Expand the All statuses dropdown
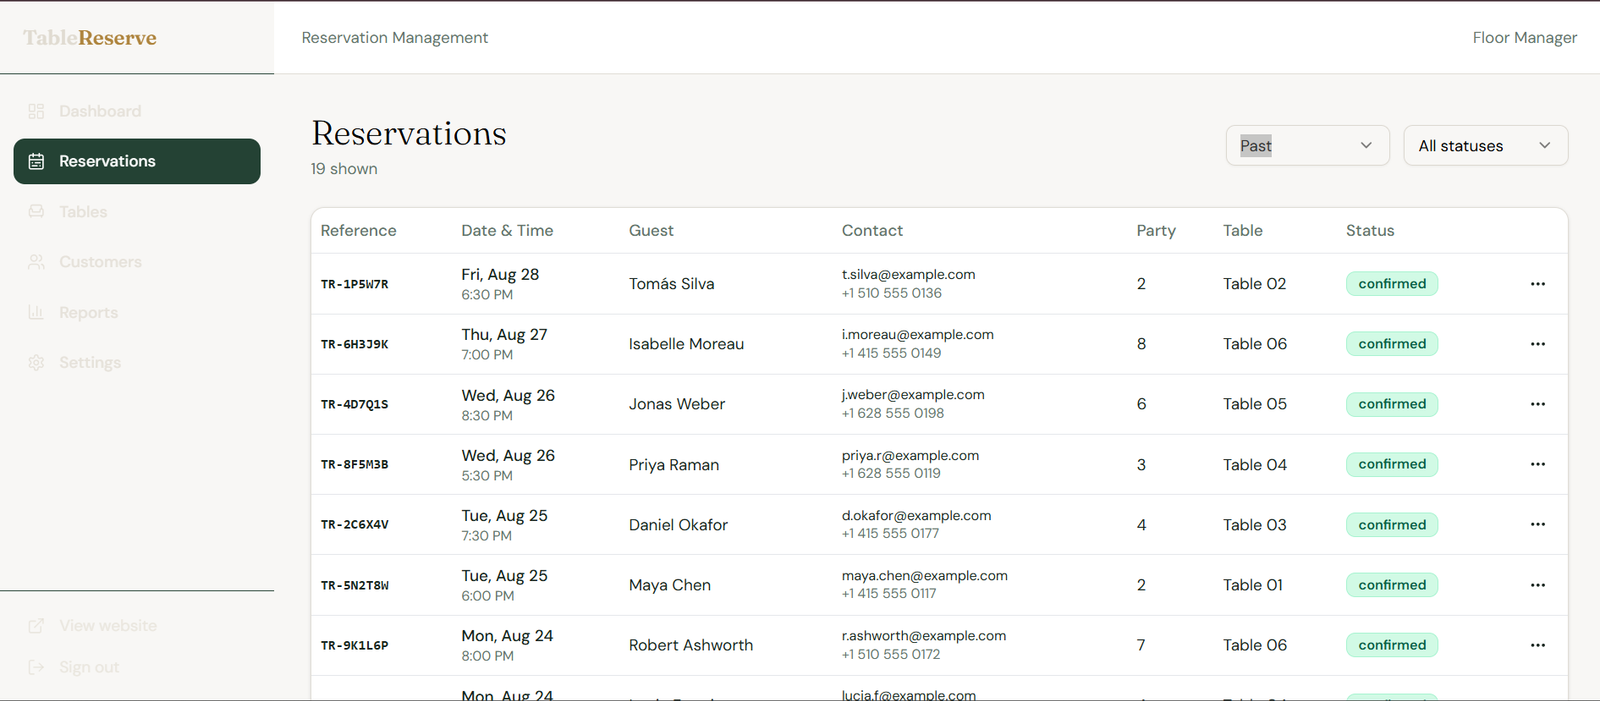Screen dimensions: 1600x701 pos(1486,146)
